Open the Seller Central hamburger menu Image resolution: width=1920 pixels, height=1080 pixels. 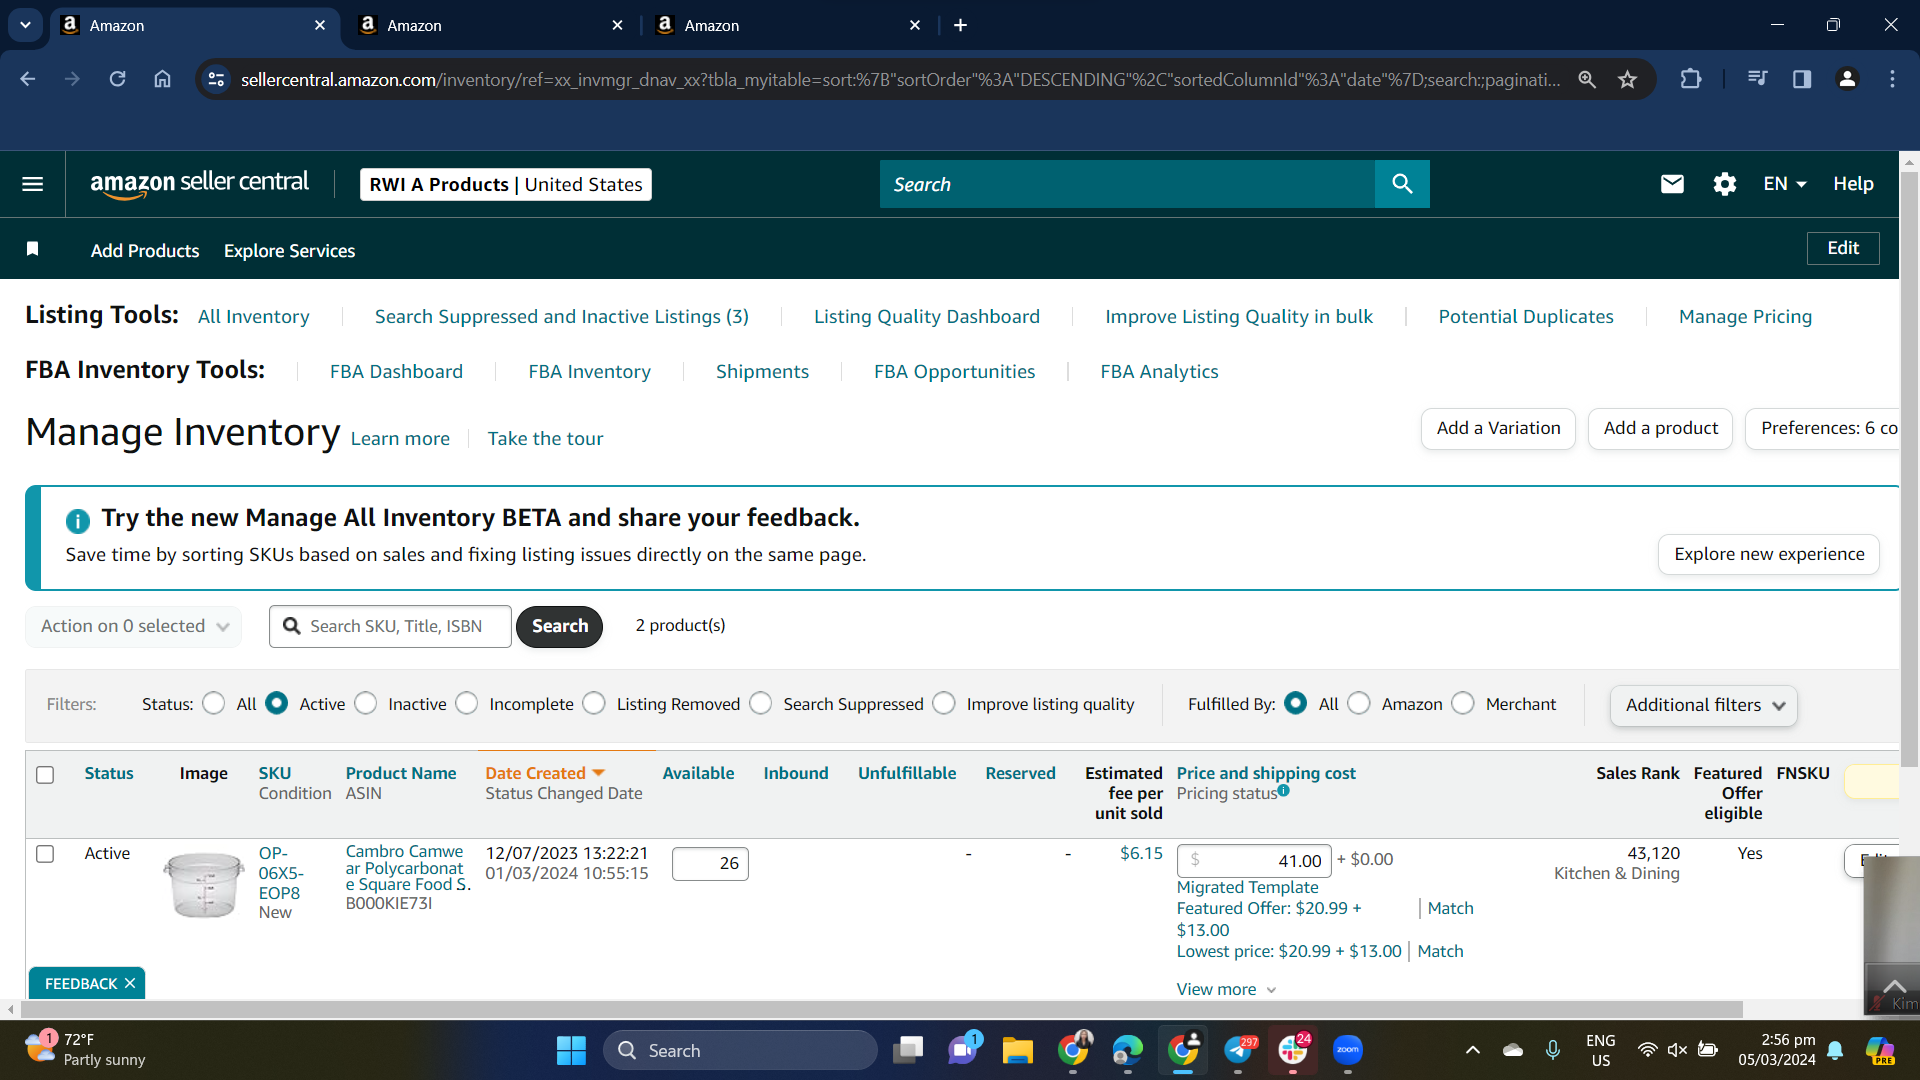coord(32,184)
